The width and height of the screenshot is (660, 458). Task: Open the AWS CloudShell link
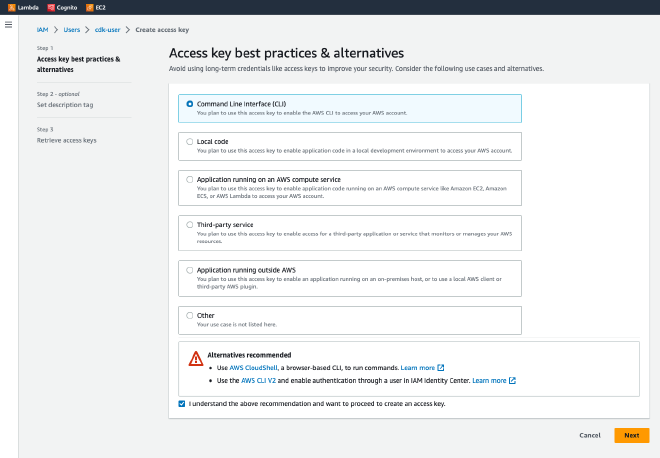point(262,368)
